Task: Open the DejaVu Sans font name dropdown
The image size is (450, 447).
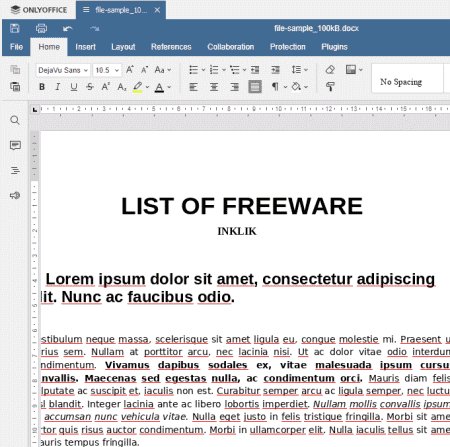Action: tap(63, 70)
